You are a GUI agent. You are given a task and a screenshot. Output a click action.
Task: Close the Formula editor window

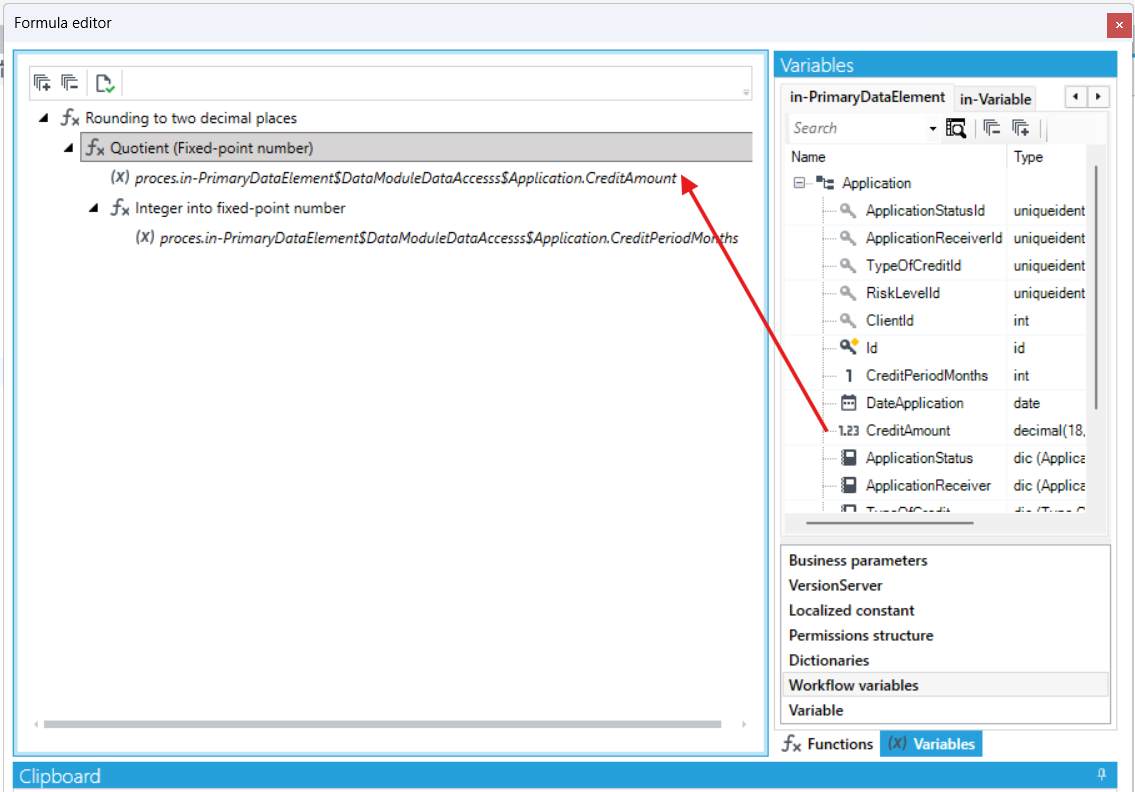(x=1119, y=25)
